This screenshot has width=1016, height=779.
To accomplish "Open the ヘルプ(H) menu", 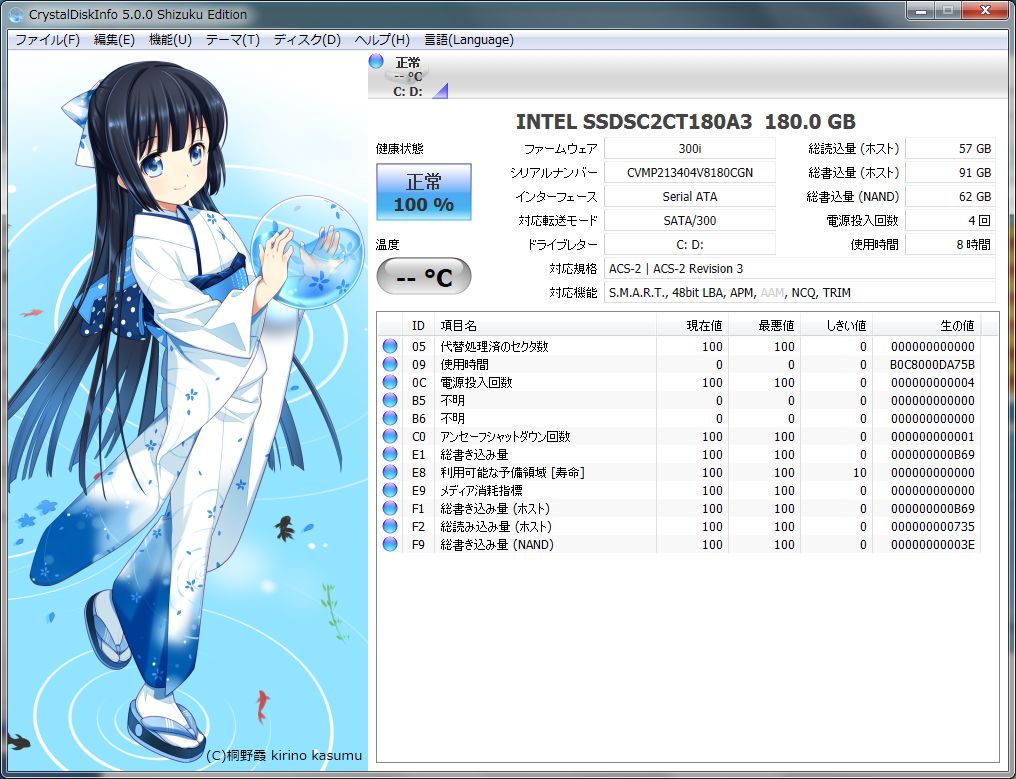I will click(x=382, y=40).
